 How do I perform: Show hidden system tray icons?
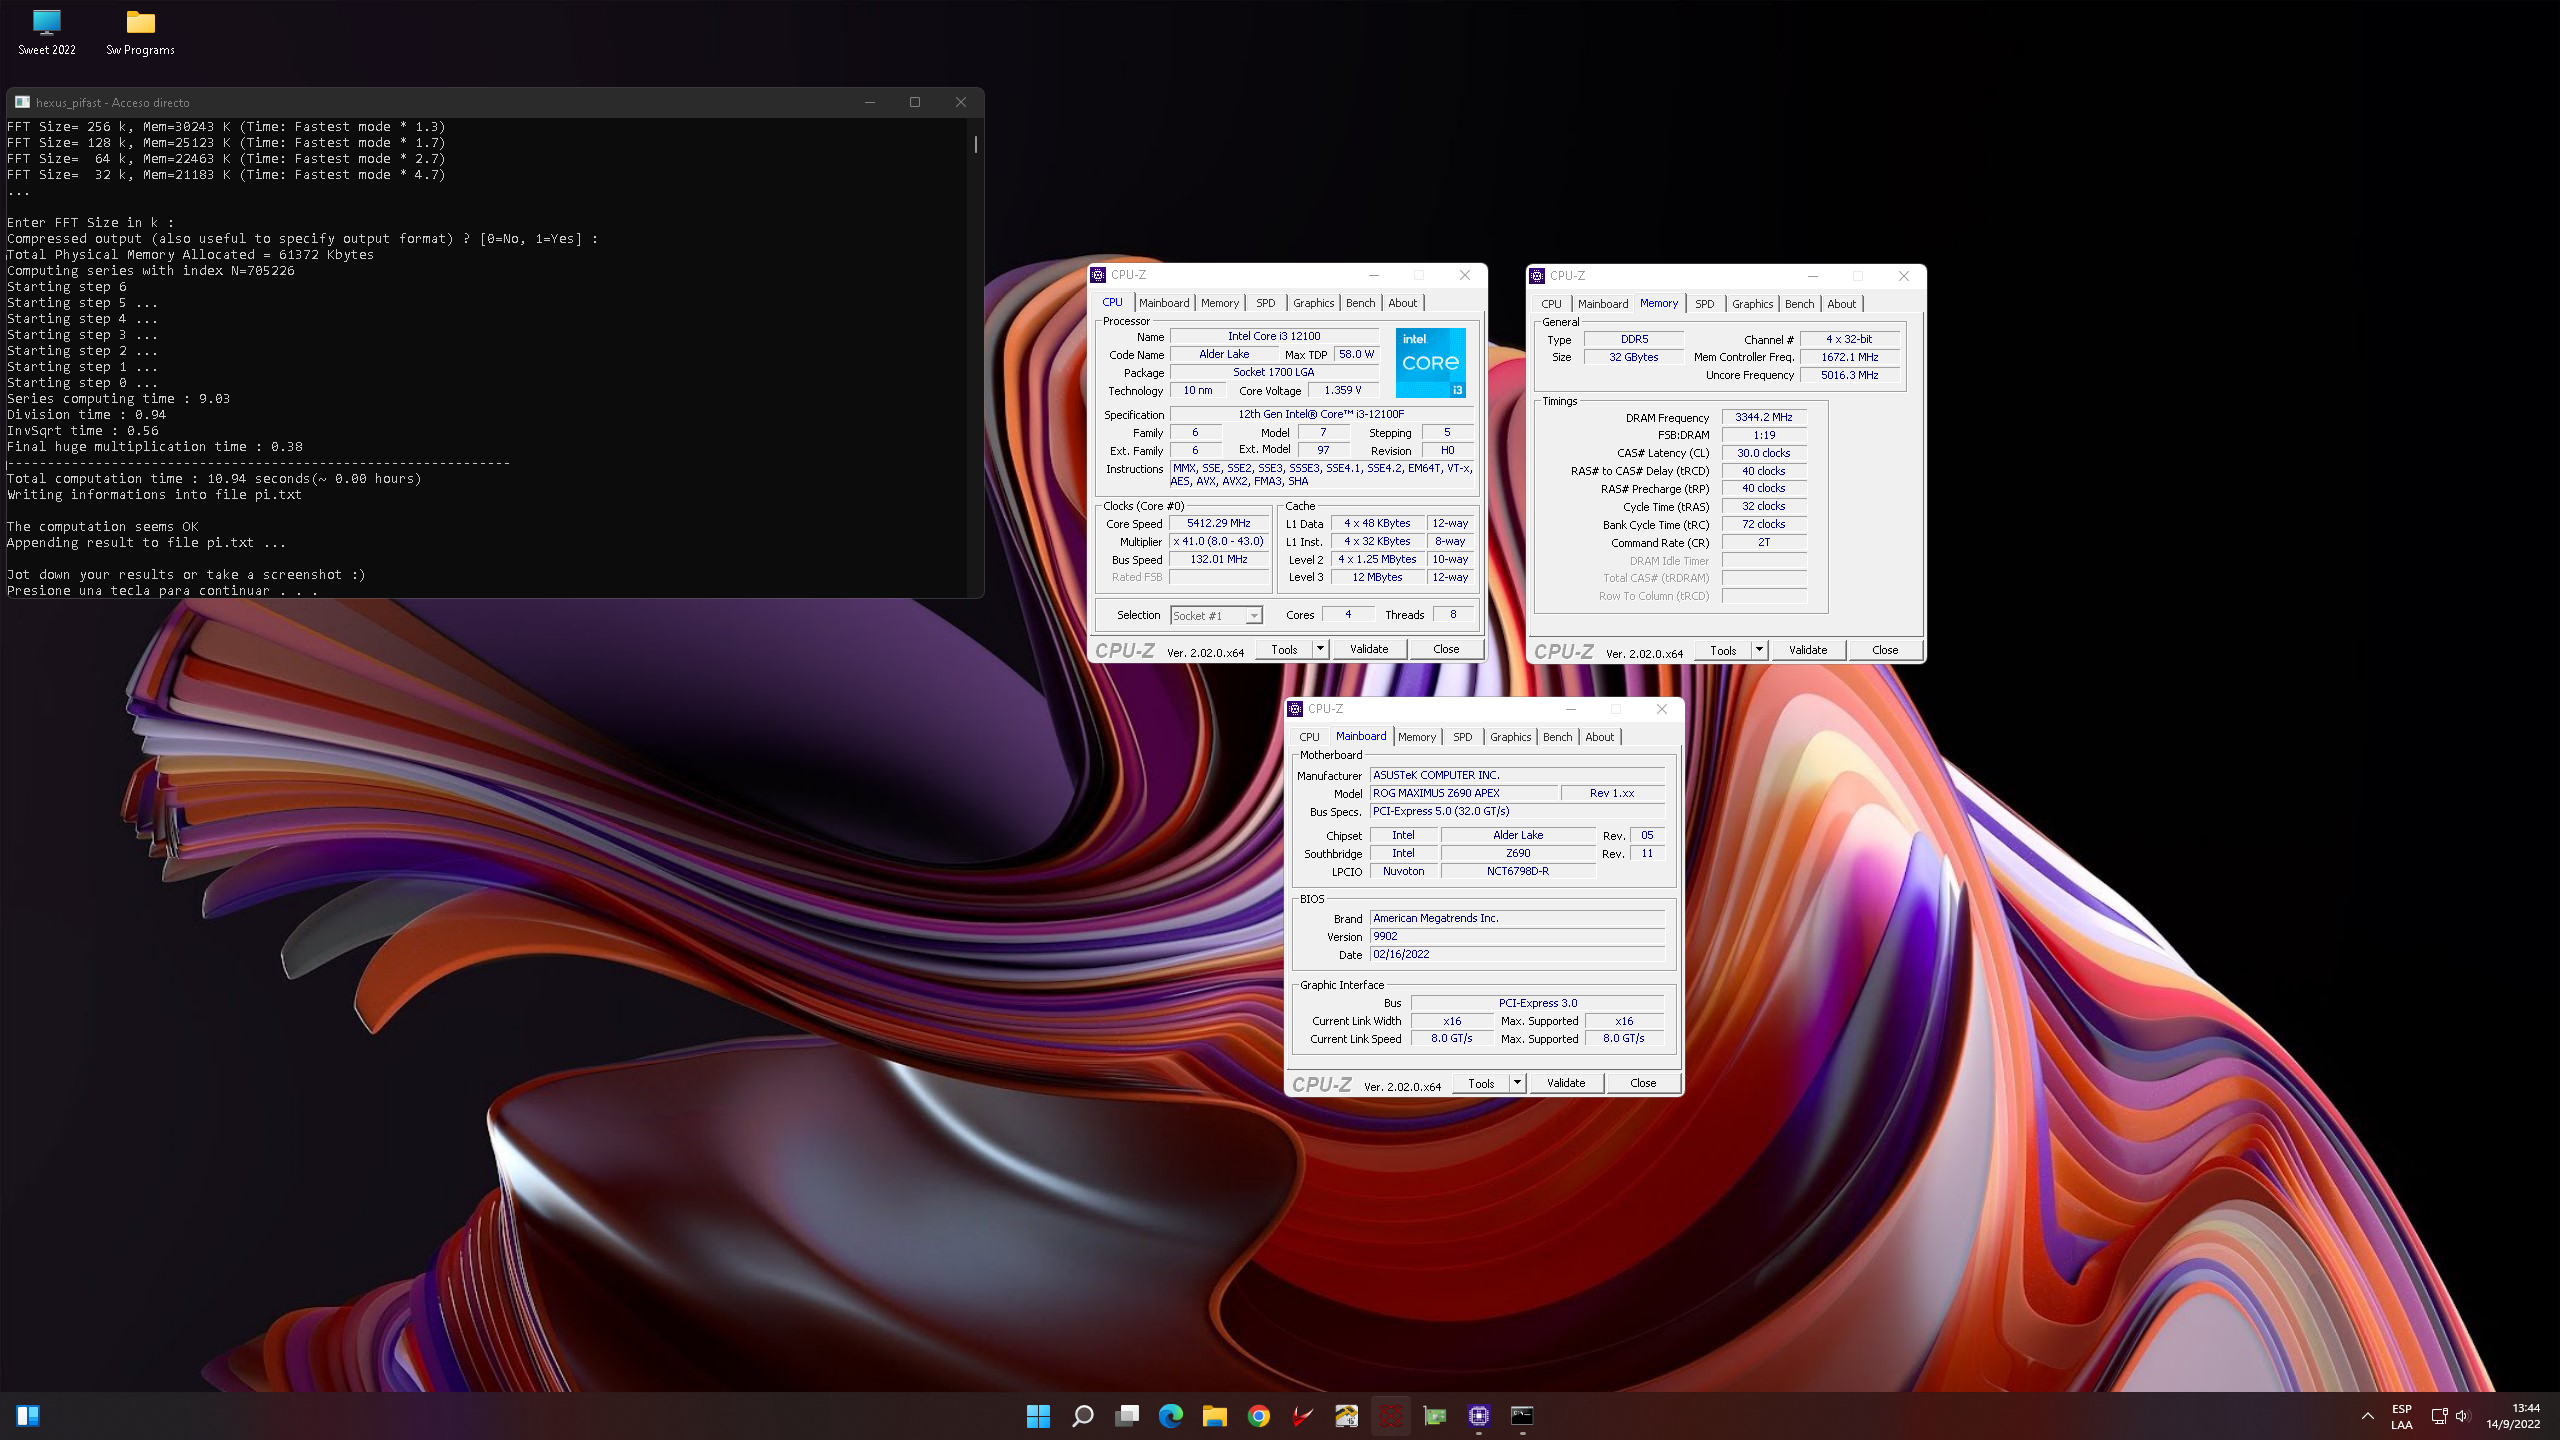pyautogui.click(x=2367, y=1416)
